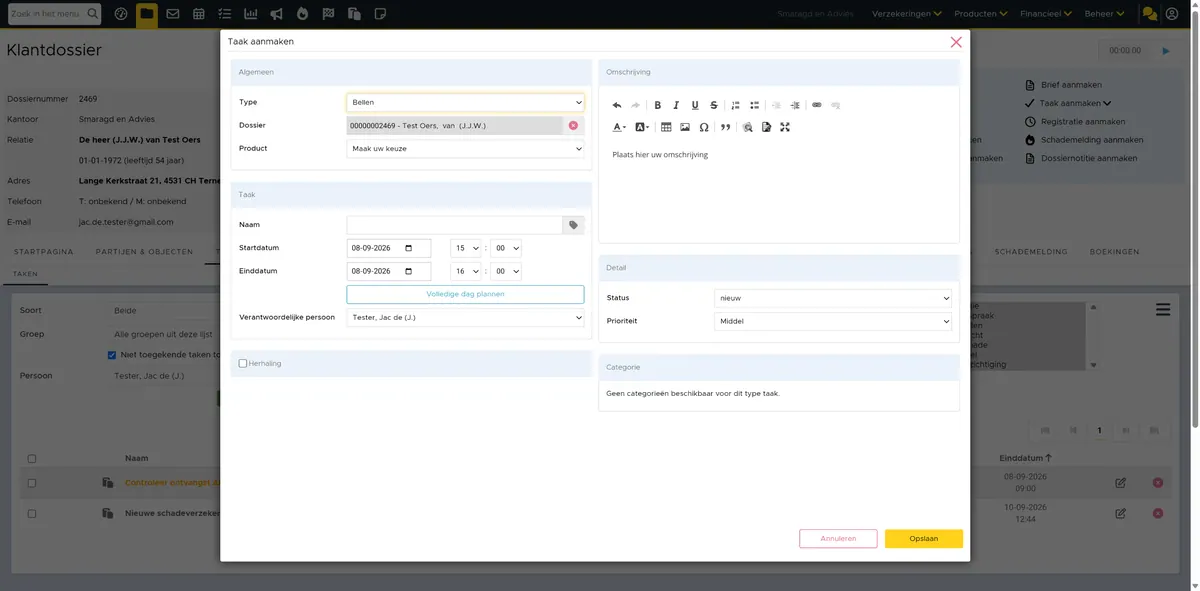Maximize the description editor to fullscreen
Screen dimensions: 1200x591
pyautogui.click(x=785, y=127)
